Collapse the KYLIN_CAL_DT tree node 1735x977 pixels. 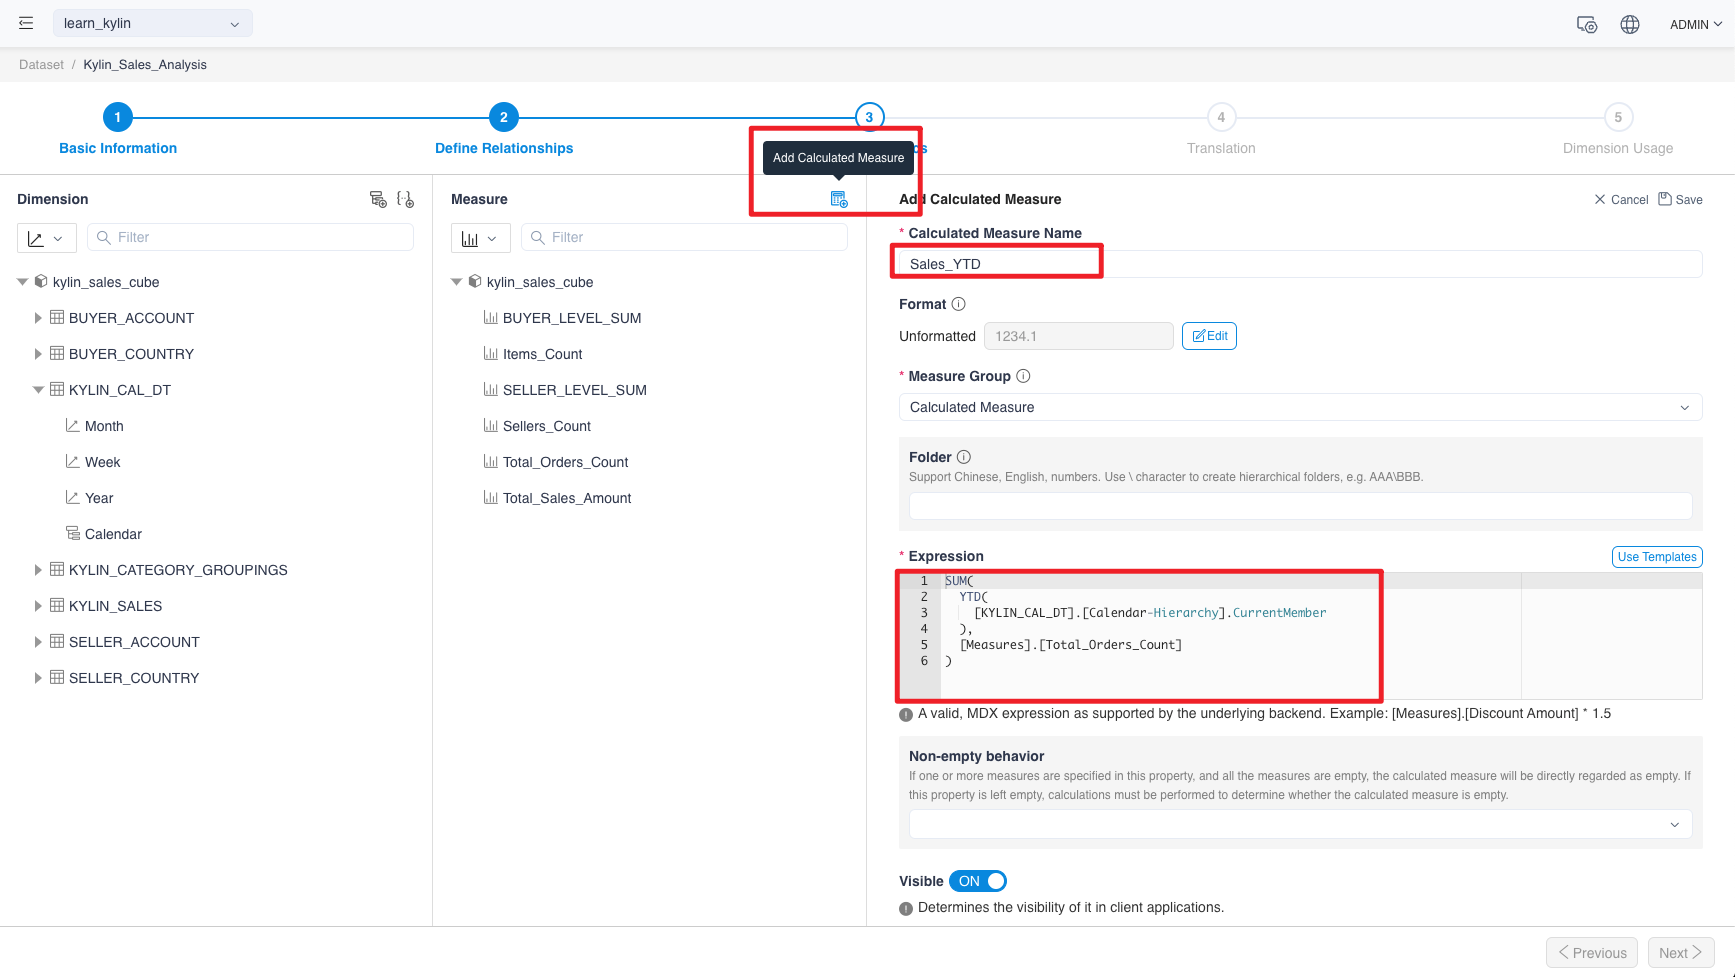pos(38,390)
